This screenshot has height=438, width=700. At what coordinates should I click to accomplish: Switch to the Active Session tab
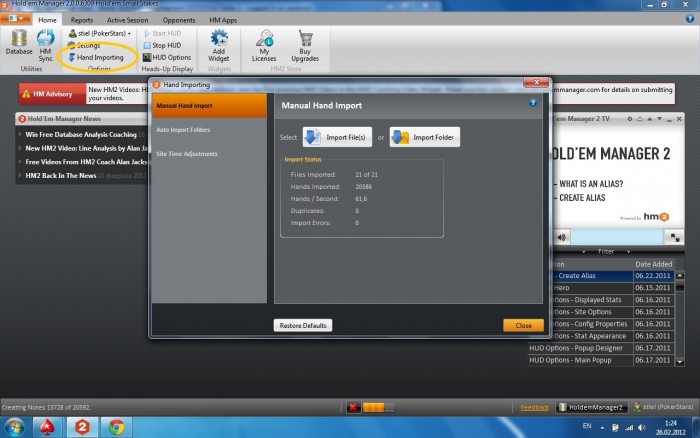[127, 20]
